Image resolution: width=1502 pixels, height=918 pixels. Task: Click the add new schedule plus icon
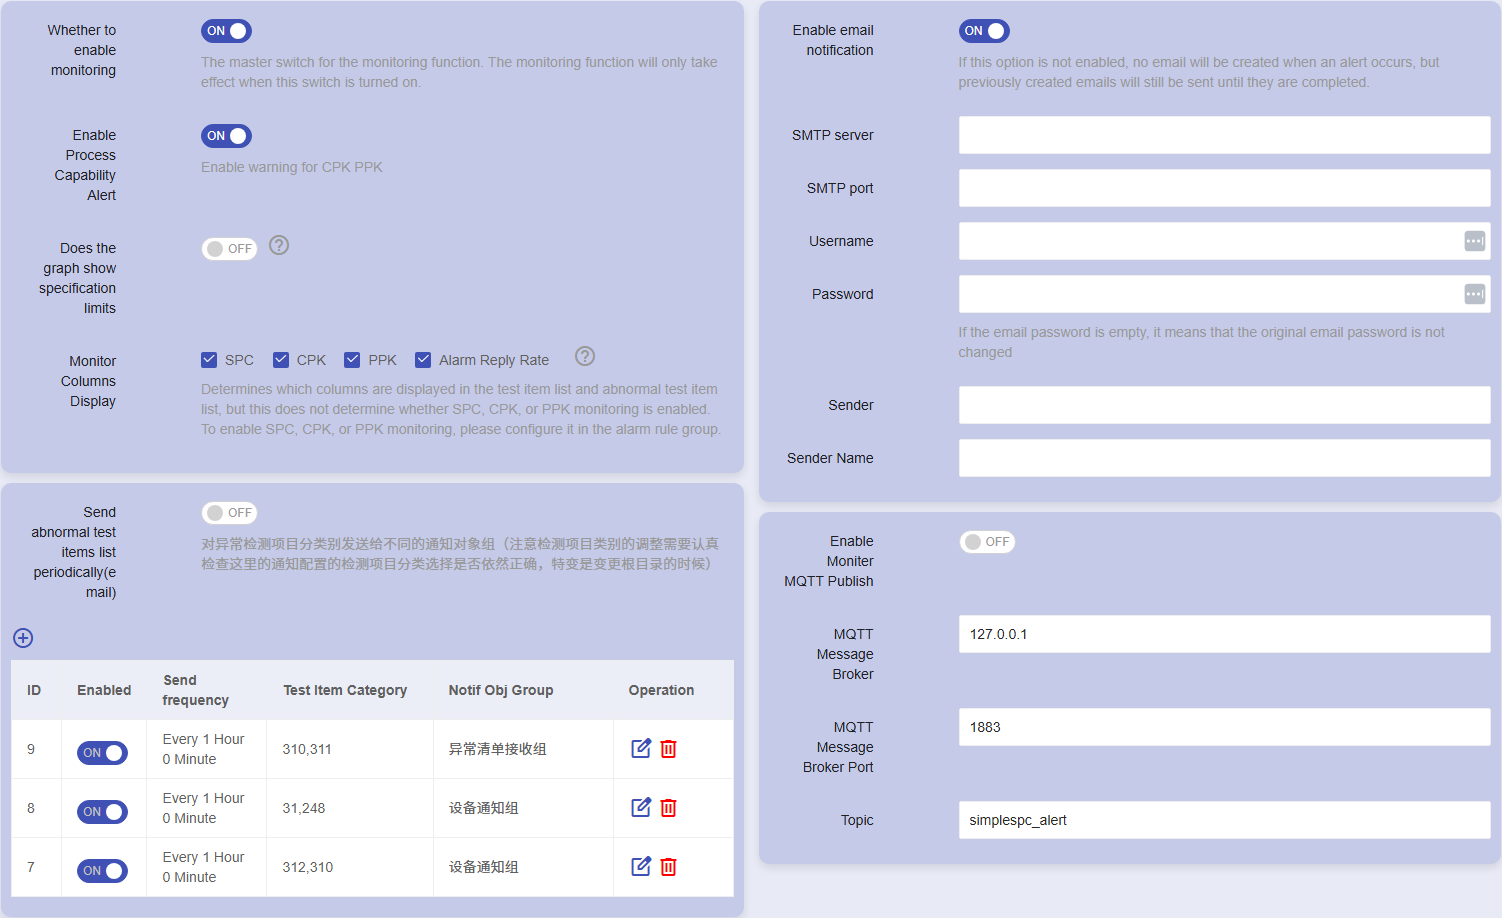23,638
